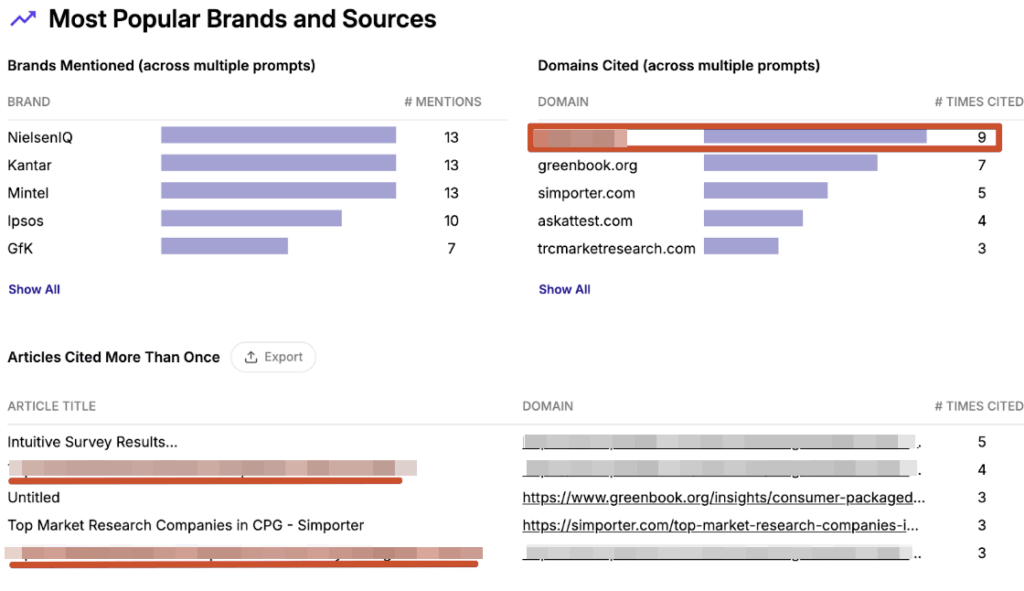Click the trending arrow icon beside the title
This screenshot has width=1024, height=591.
click(x=23, y=19)
